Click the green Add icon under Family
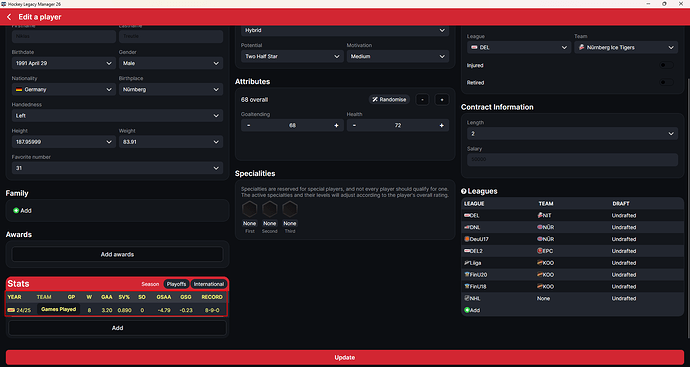This screenshot has width=690, height=367. 16,210
